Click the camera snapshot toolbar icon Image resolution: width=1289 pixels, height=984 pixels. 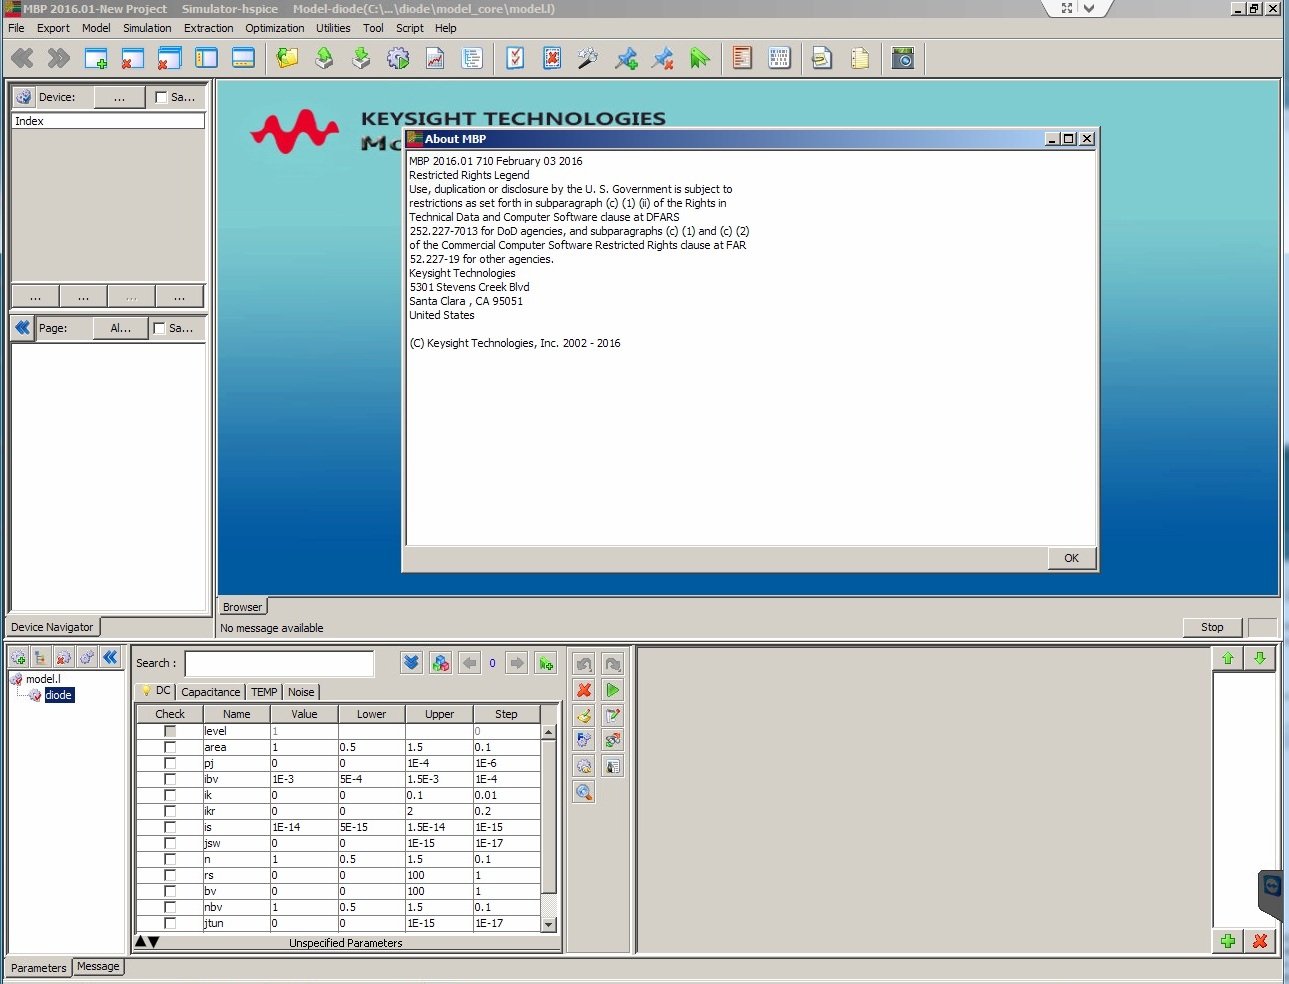903,58
